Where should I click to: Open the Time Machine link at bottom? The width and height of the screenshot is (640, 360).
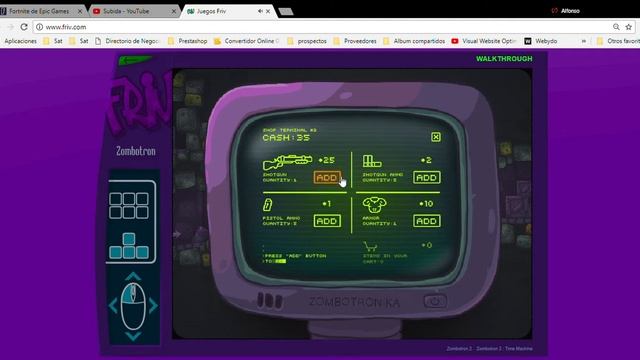pos(518,349)
